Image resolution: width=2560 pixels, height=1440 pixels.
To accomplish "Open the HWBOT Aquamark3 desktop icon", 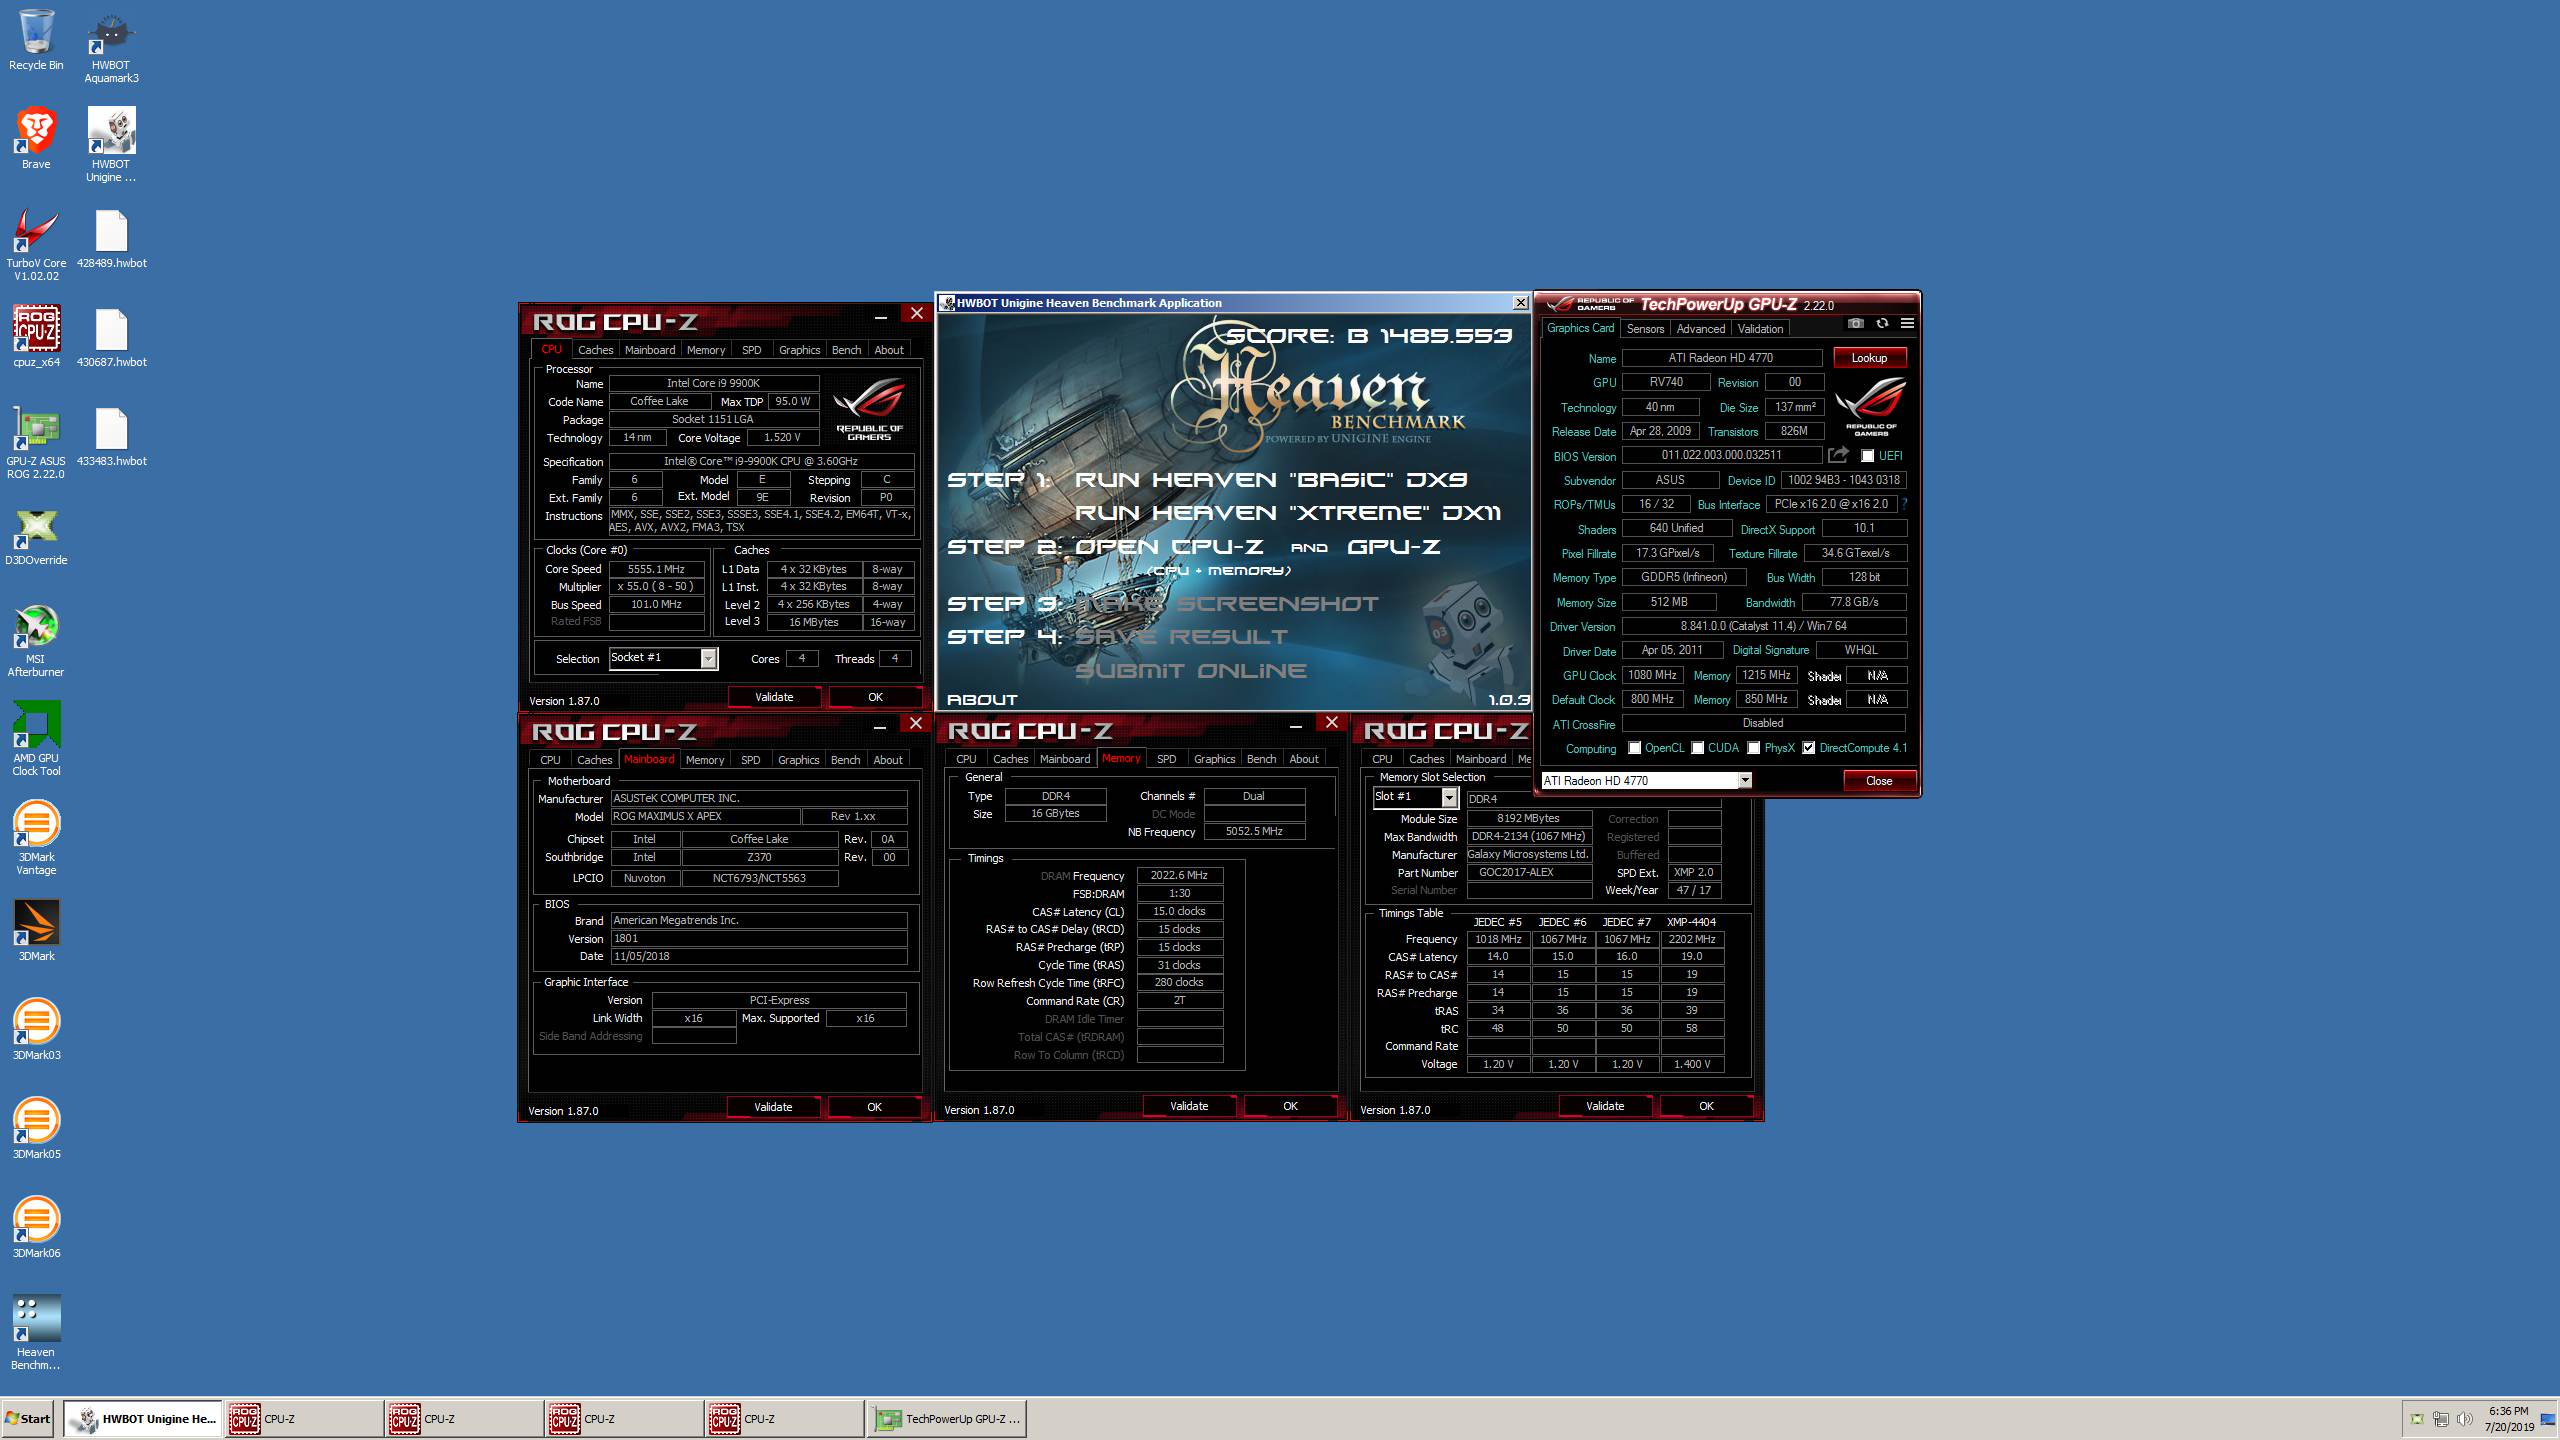I will 111,47.
